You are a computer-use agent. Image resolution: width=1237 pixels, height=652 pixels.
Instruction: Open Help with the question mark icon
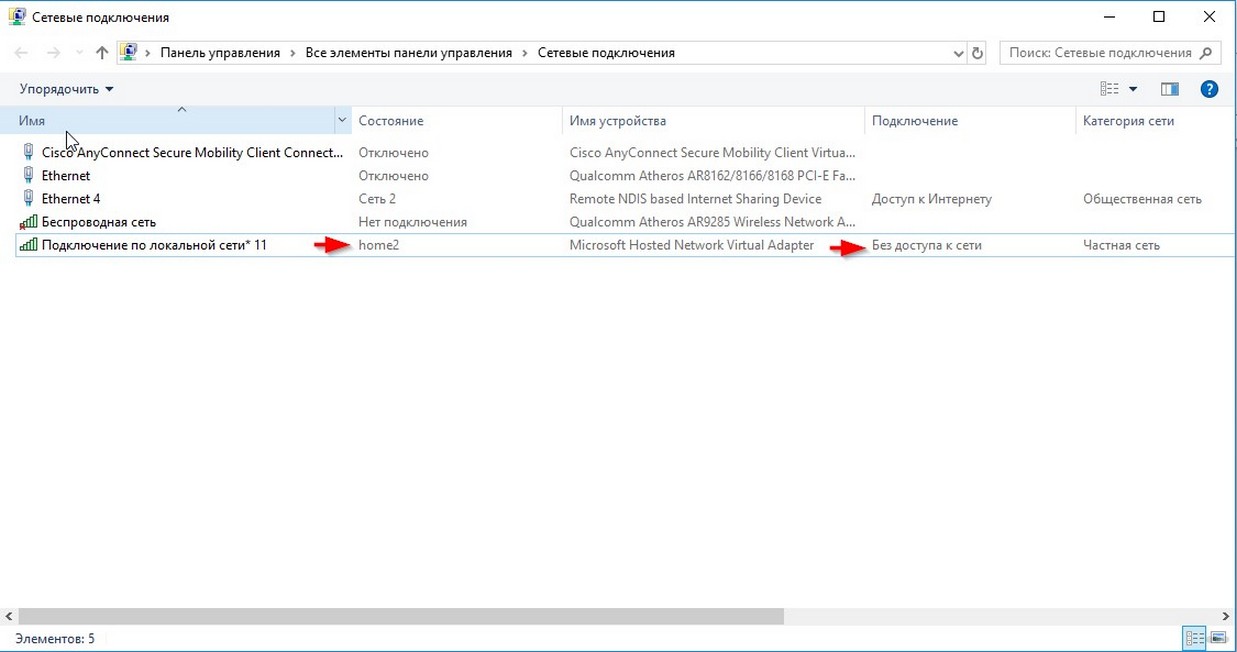click(1209, 89)
